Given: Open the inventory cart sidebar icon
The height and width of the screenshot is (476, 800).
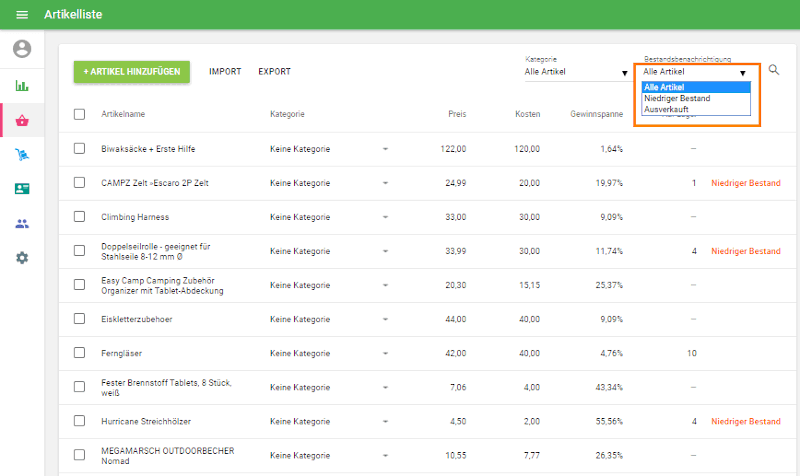Looking at the screenshot, I should click(22, 154).
